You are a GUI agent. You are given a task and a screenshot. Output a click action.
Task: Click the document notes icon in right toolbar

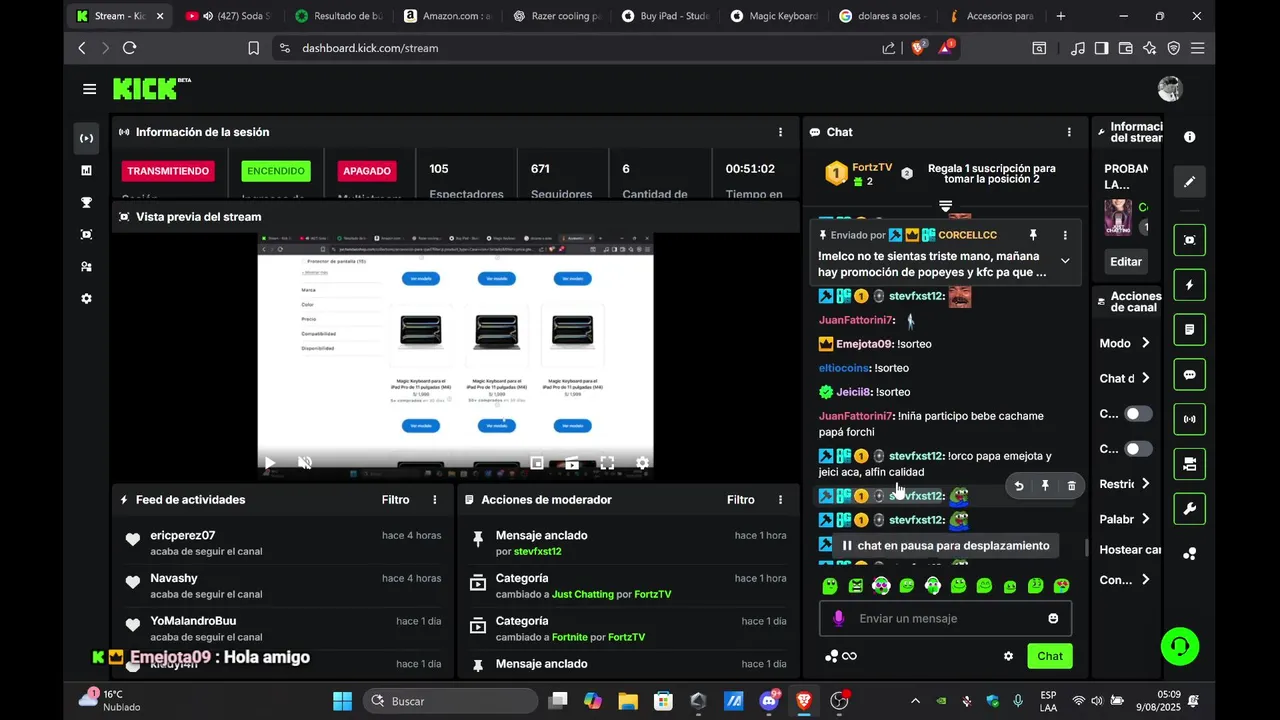coord(1190,329)
